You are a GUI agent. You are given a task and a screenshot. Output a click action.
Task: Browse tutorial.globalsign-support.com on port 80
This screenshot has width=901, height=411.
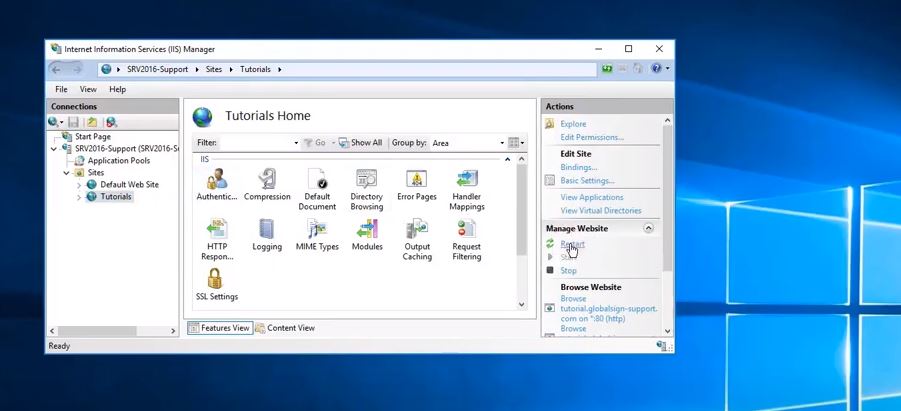coord(609,309)
